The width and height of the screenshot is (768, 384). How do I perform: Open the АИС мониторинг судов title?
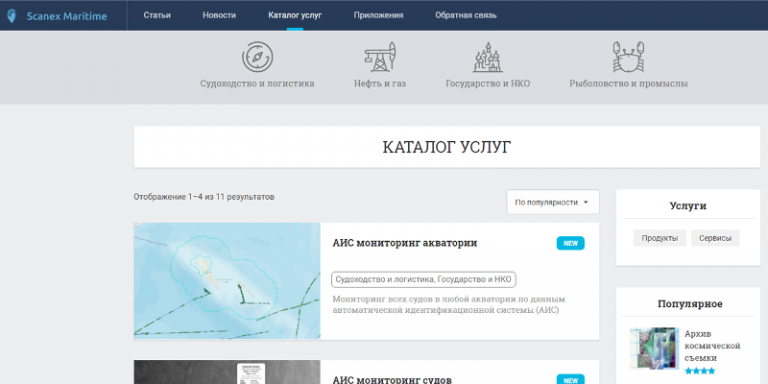coord(392,380)
